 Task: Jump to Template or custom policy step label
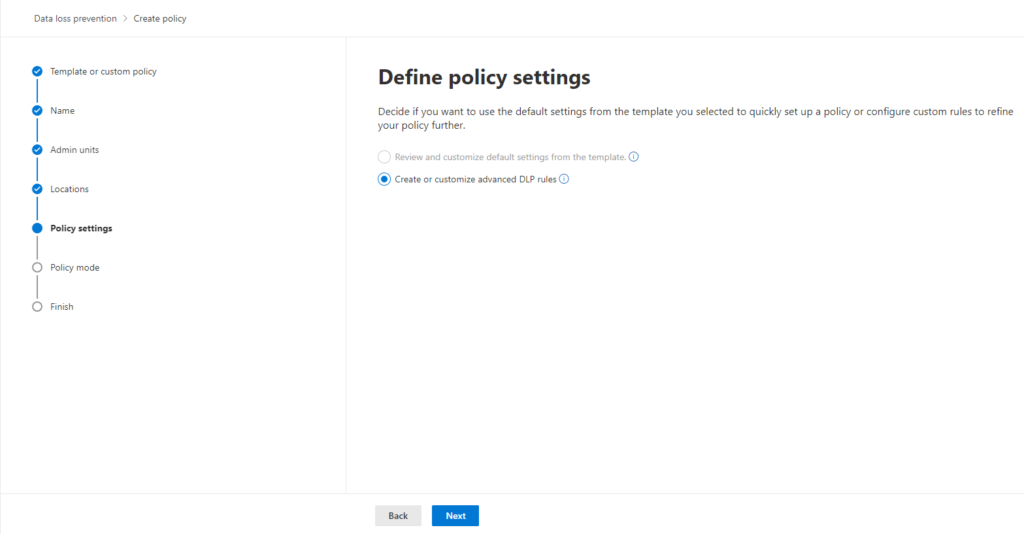coord(103,72)
